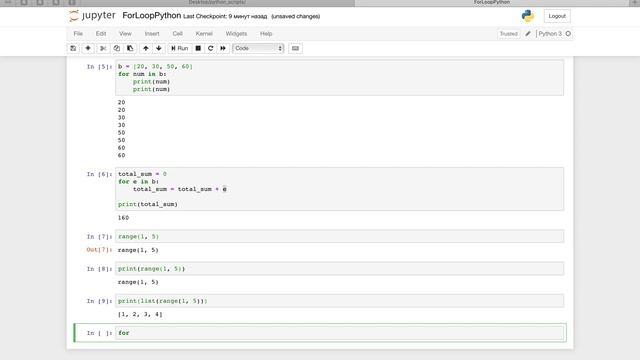Image resolution: width=640 pixels, height=360 pixels.
Task: Click the In [8] prompt label
Action: [99, 269]
